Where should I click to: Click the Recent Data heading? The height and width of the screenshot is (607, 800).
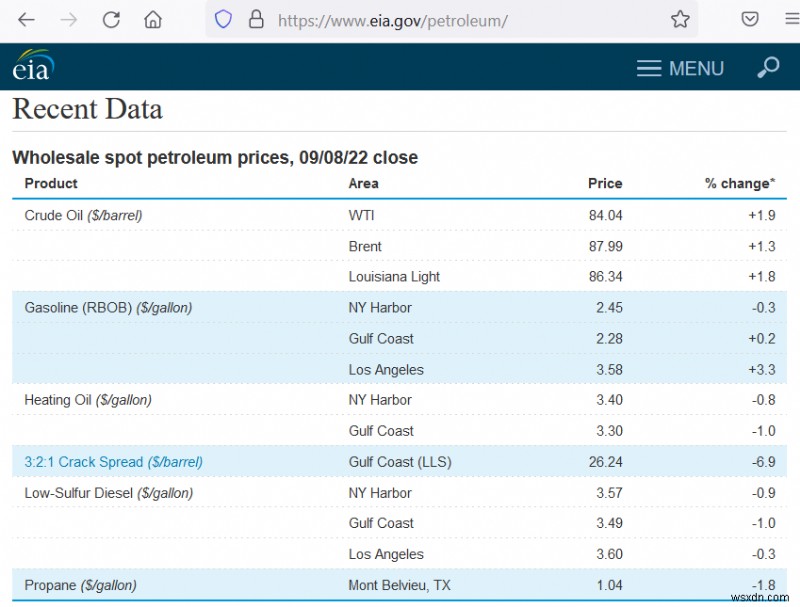(87, 109)
